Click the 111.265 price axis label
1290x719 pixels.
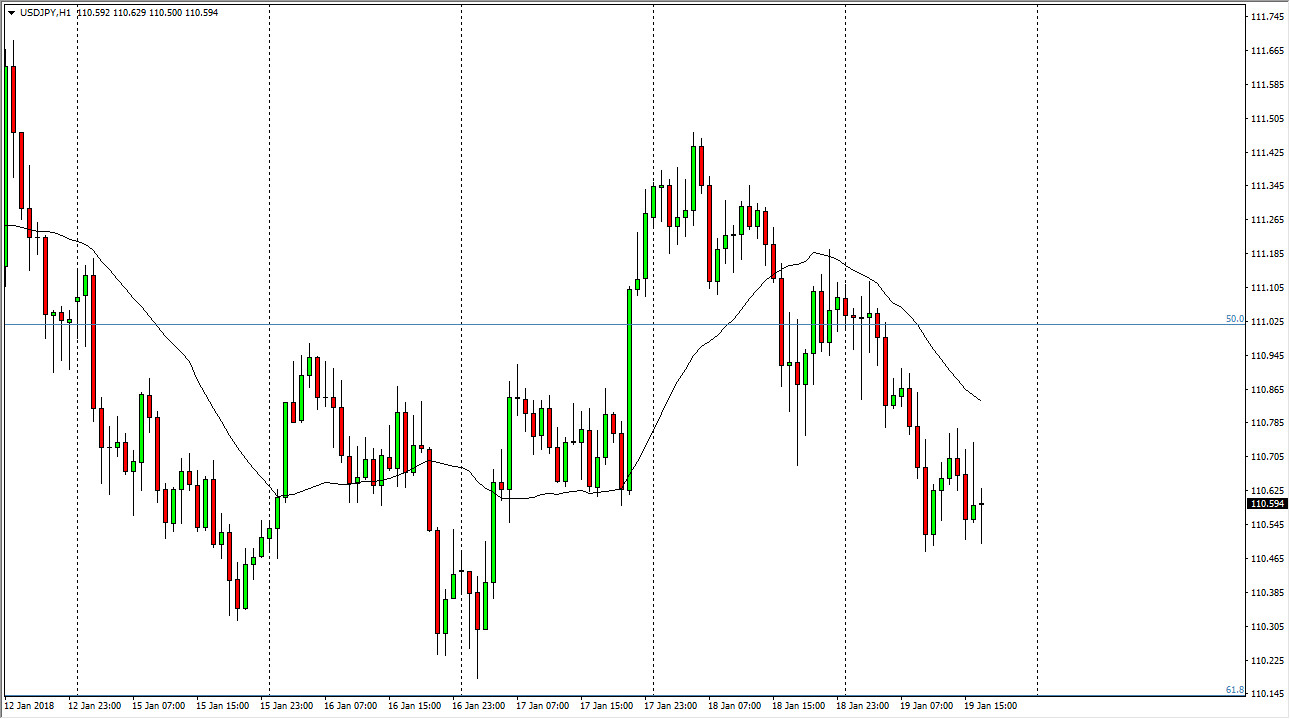pos(1267,220)
